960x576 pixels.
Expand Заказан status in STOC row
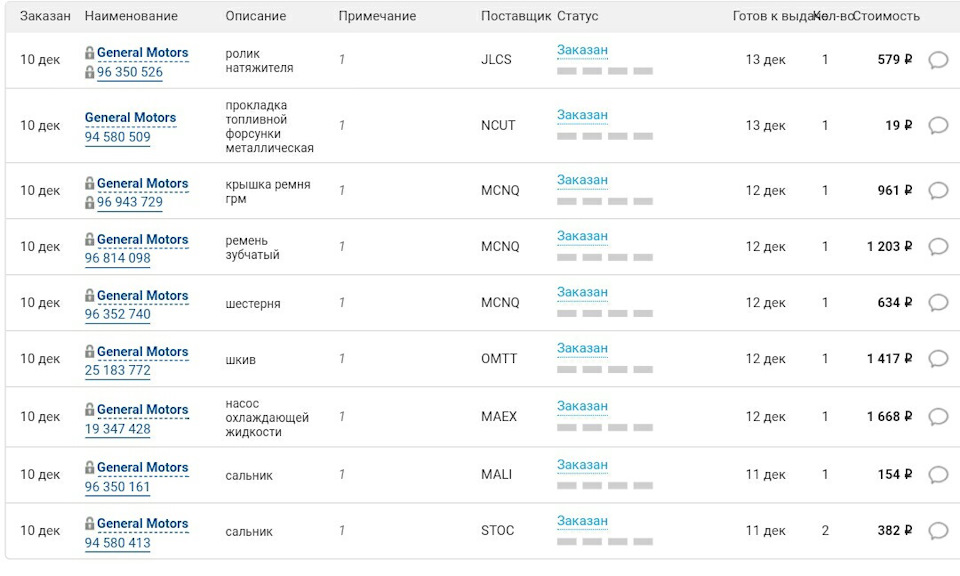pyautogui.click(x=582, y=521)
